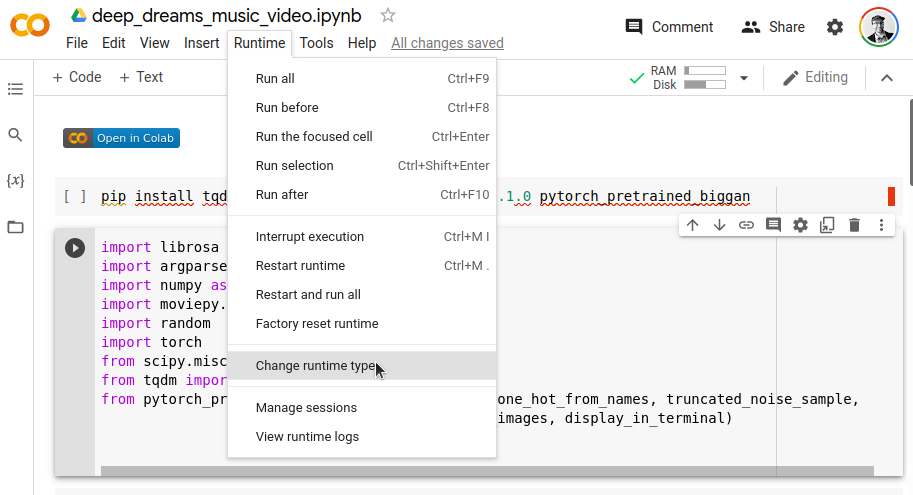Click the 'import librosa' code line
The image size is (913, 495).
pos(160,247)
